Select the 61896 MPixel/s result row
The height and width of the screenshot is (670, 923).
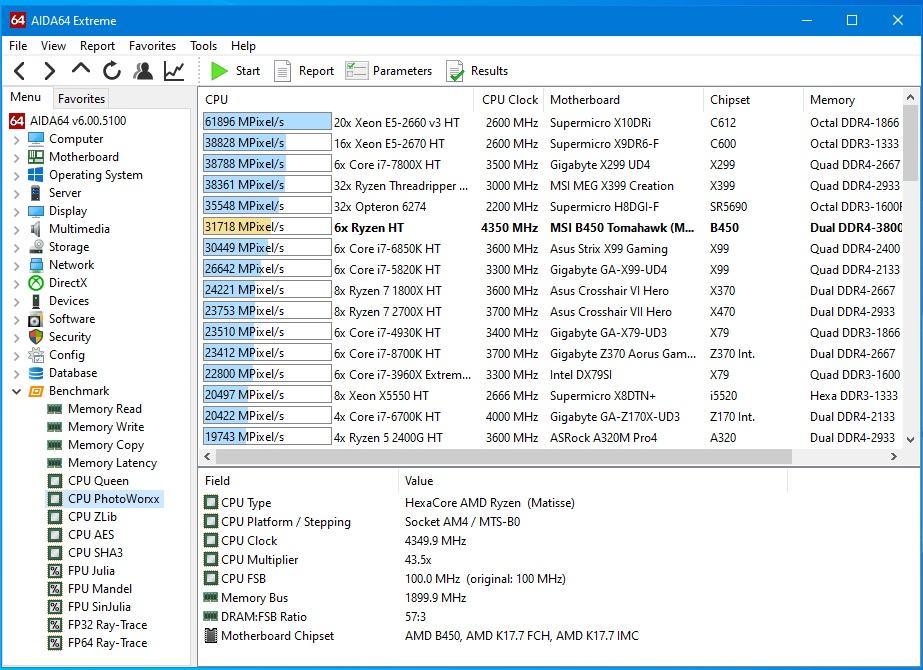click(x=552, y=122)
